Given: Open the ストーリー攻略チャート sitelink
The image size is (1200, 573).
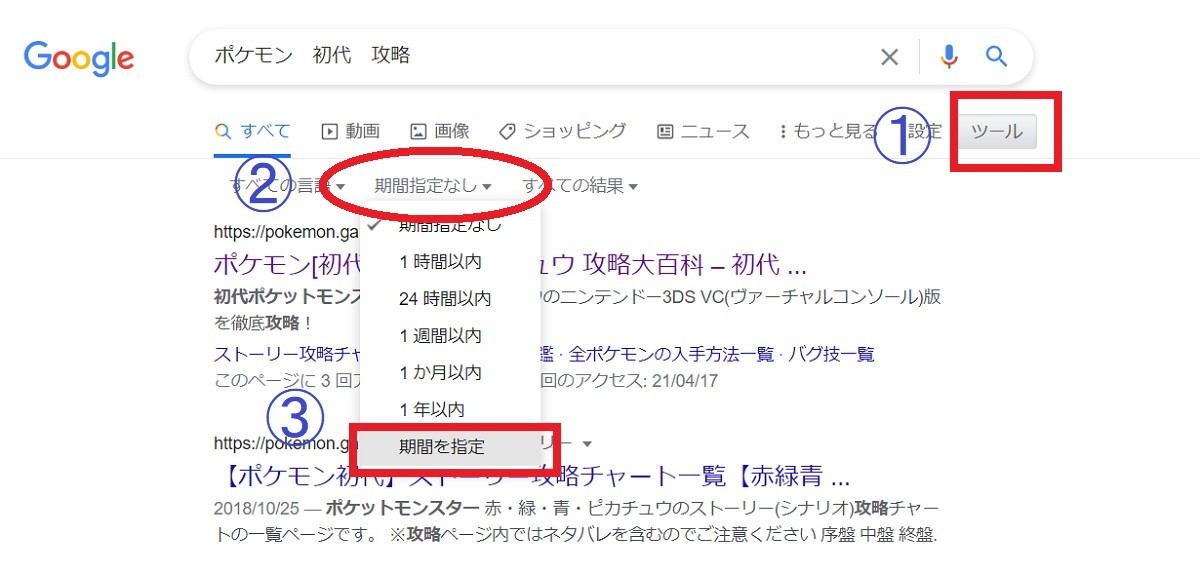Looking at the screenshot, I should click(287, 354).
